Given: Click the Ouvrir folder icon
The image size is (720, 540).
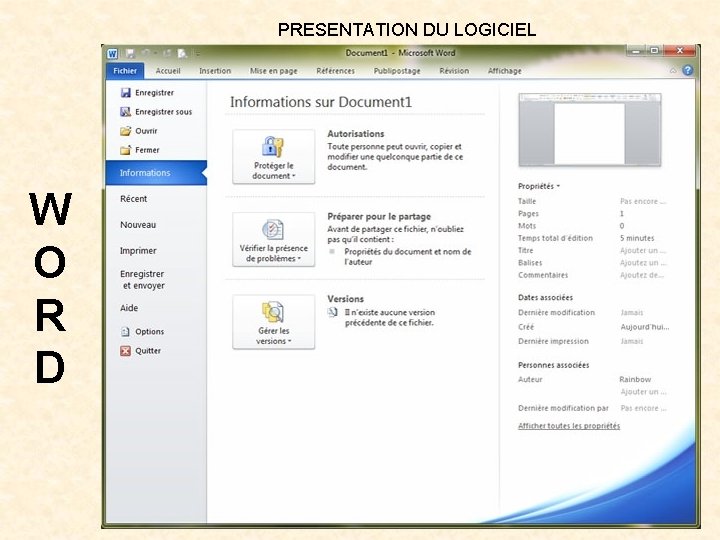Looking at the screenshot, I should click(125, 131).
